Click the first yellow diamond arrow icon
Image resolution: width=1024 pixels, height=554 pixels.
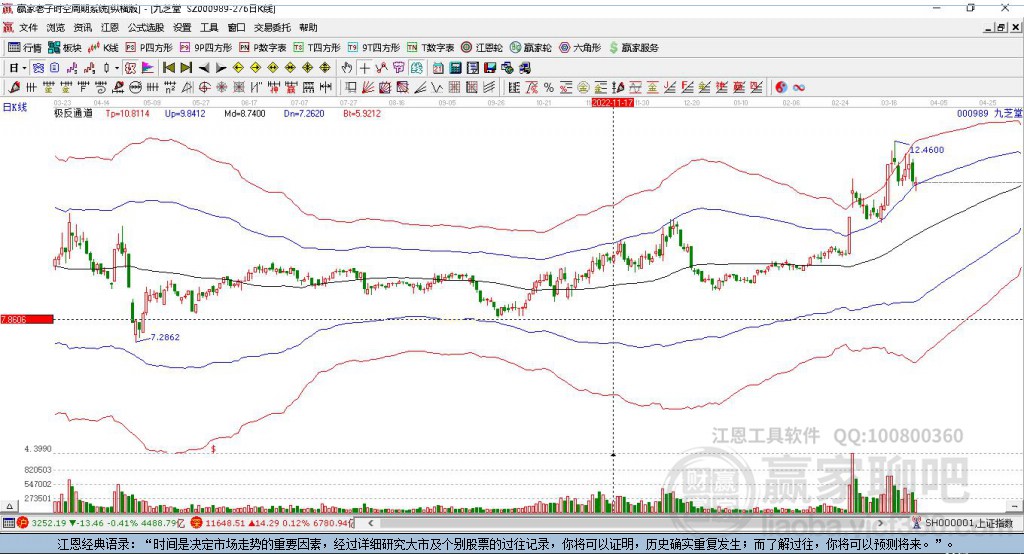(x=238, y=68)
